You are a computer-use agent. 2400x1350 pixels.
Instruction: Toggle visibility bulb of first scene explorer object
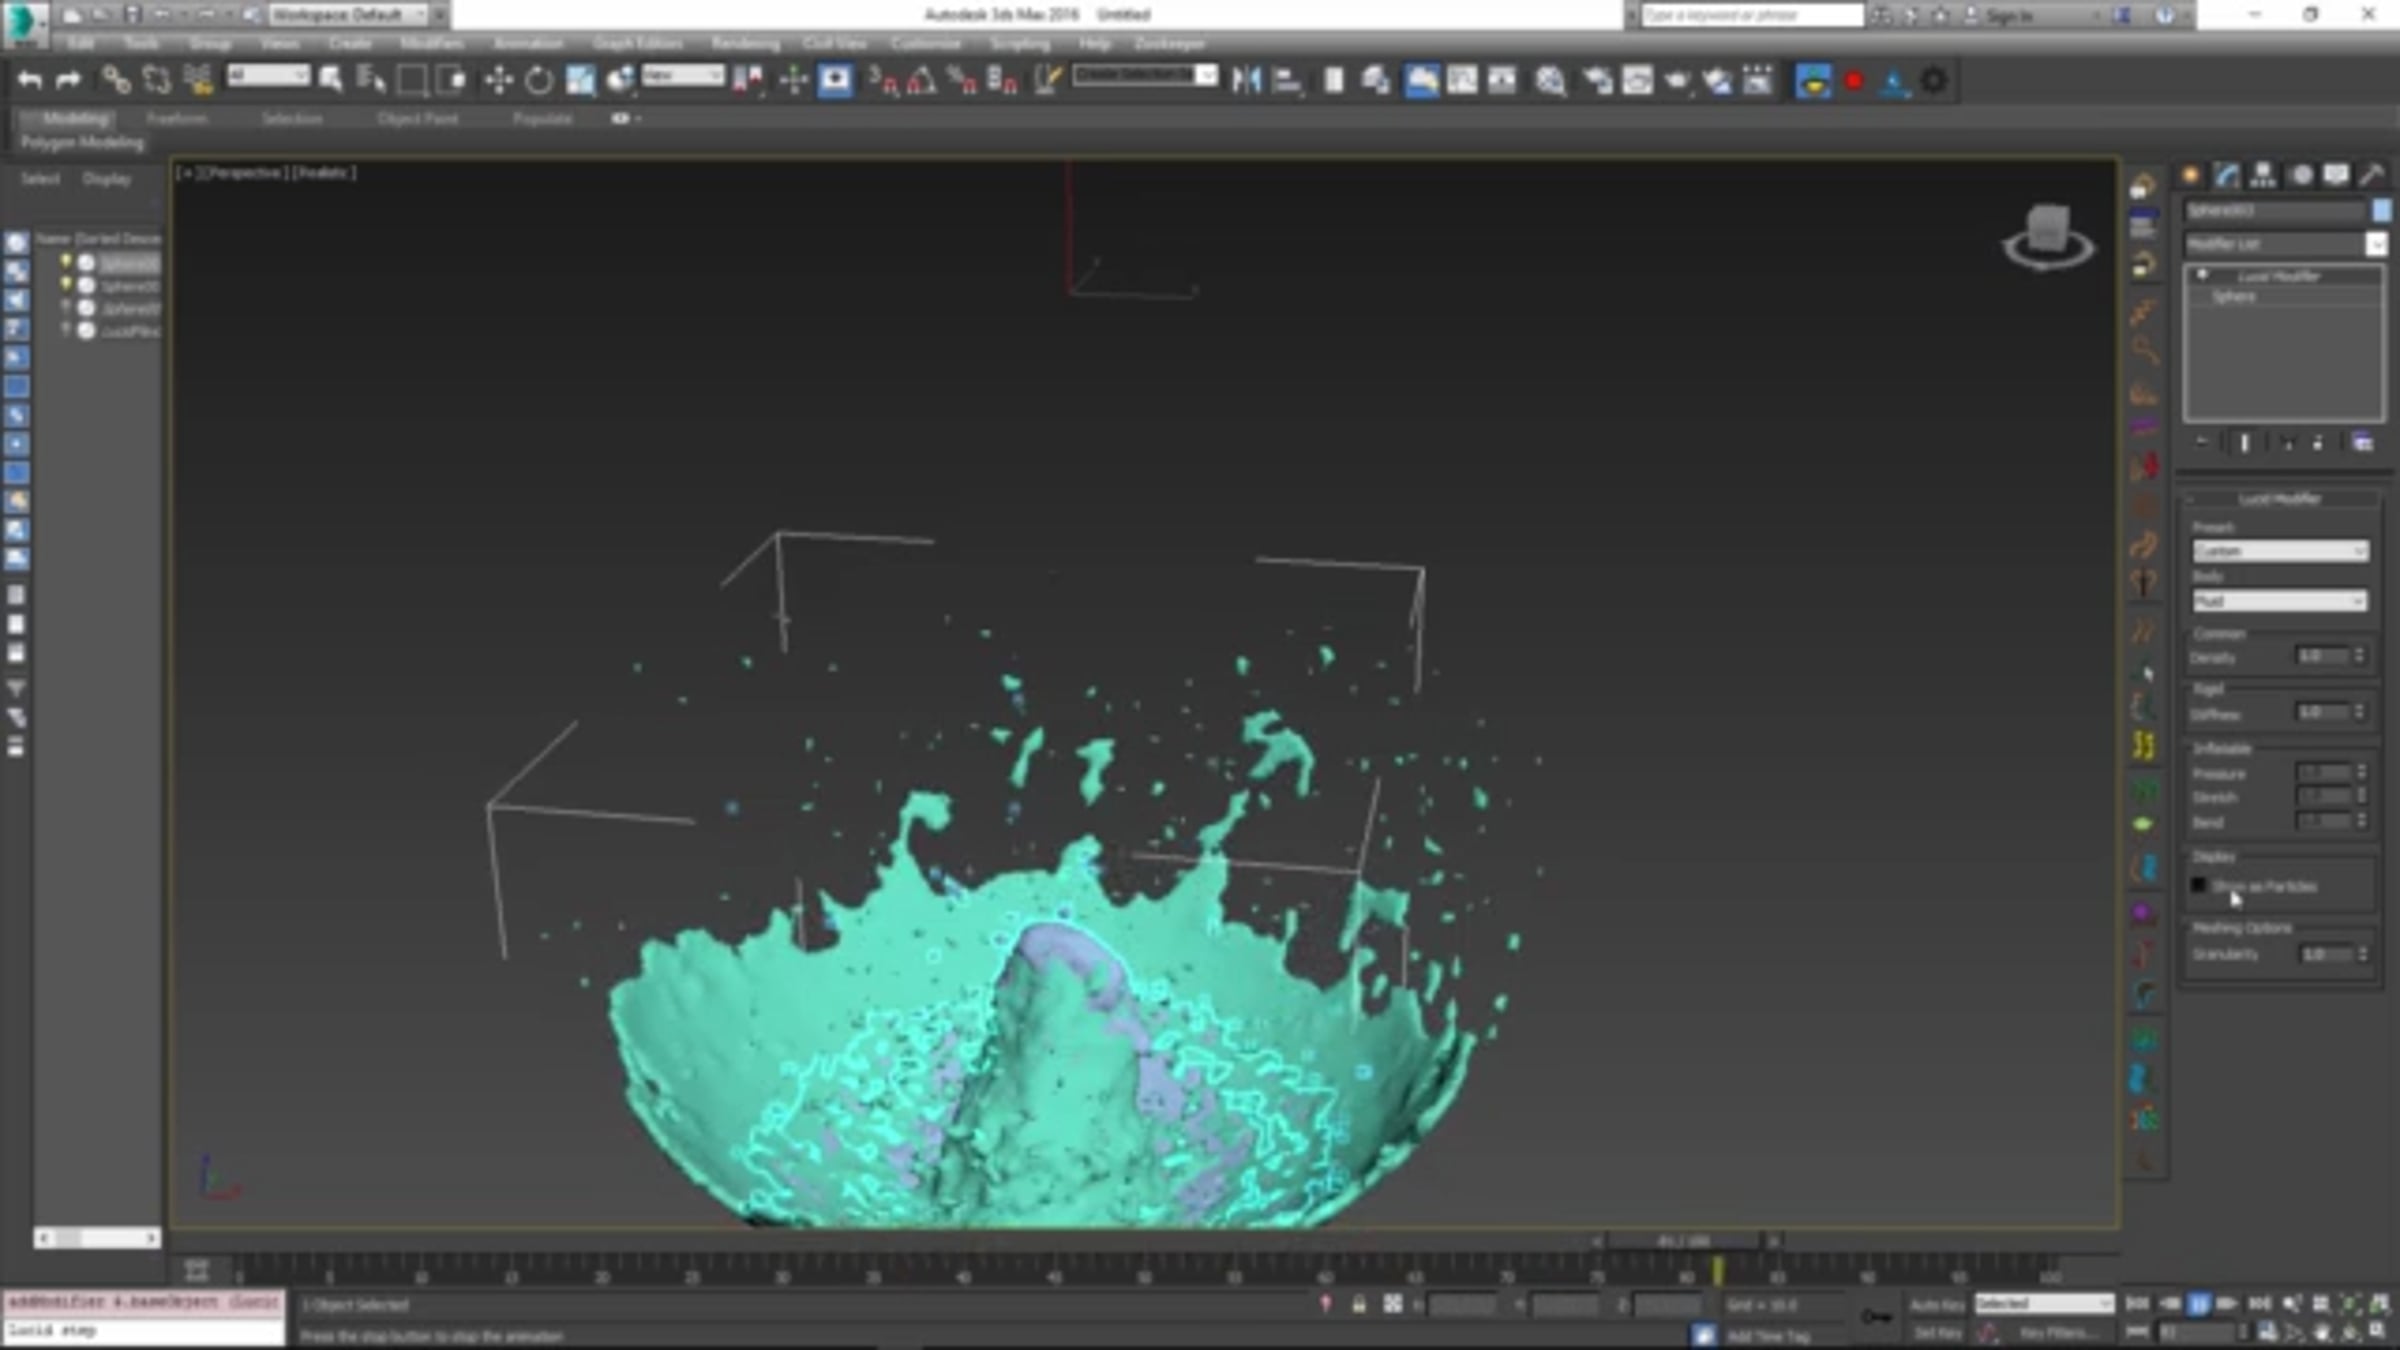point(66,262)
